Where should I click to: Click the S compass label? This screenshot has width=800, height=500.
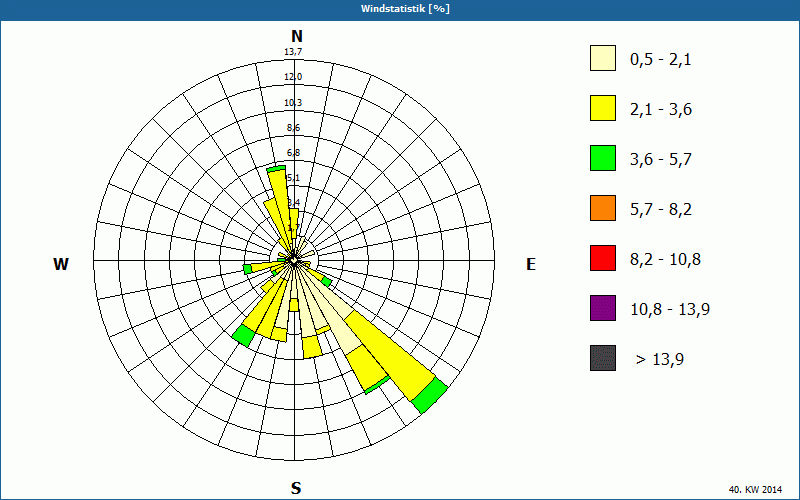(x=296, y=488)
